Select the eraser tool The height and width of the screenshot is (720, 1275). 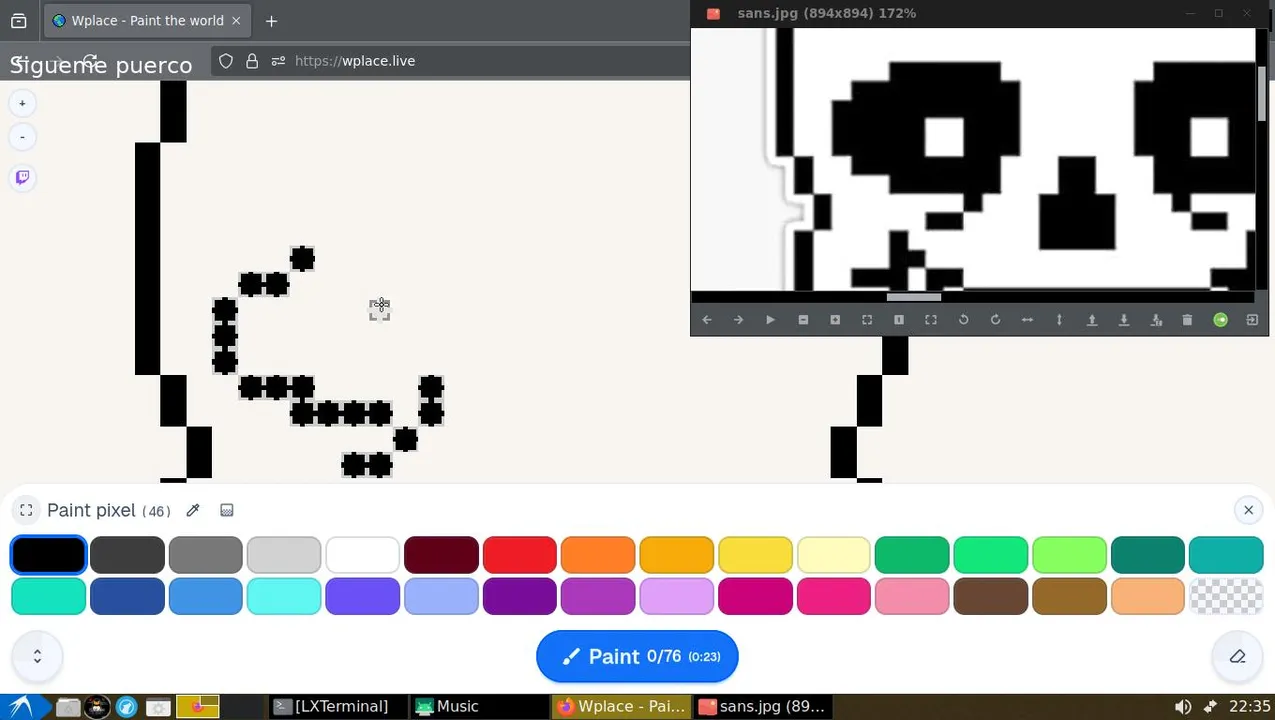(x=1237, y=656)
